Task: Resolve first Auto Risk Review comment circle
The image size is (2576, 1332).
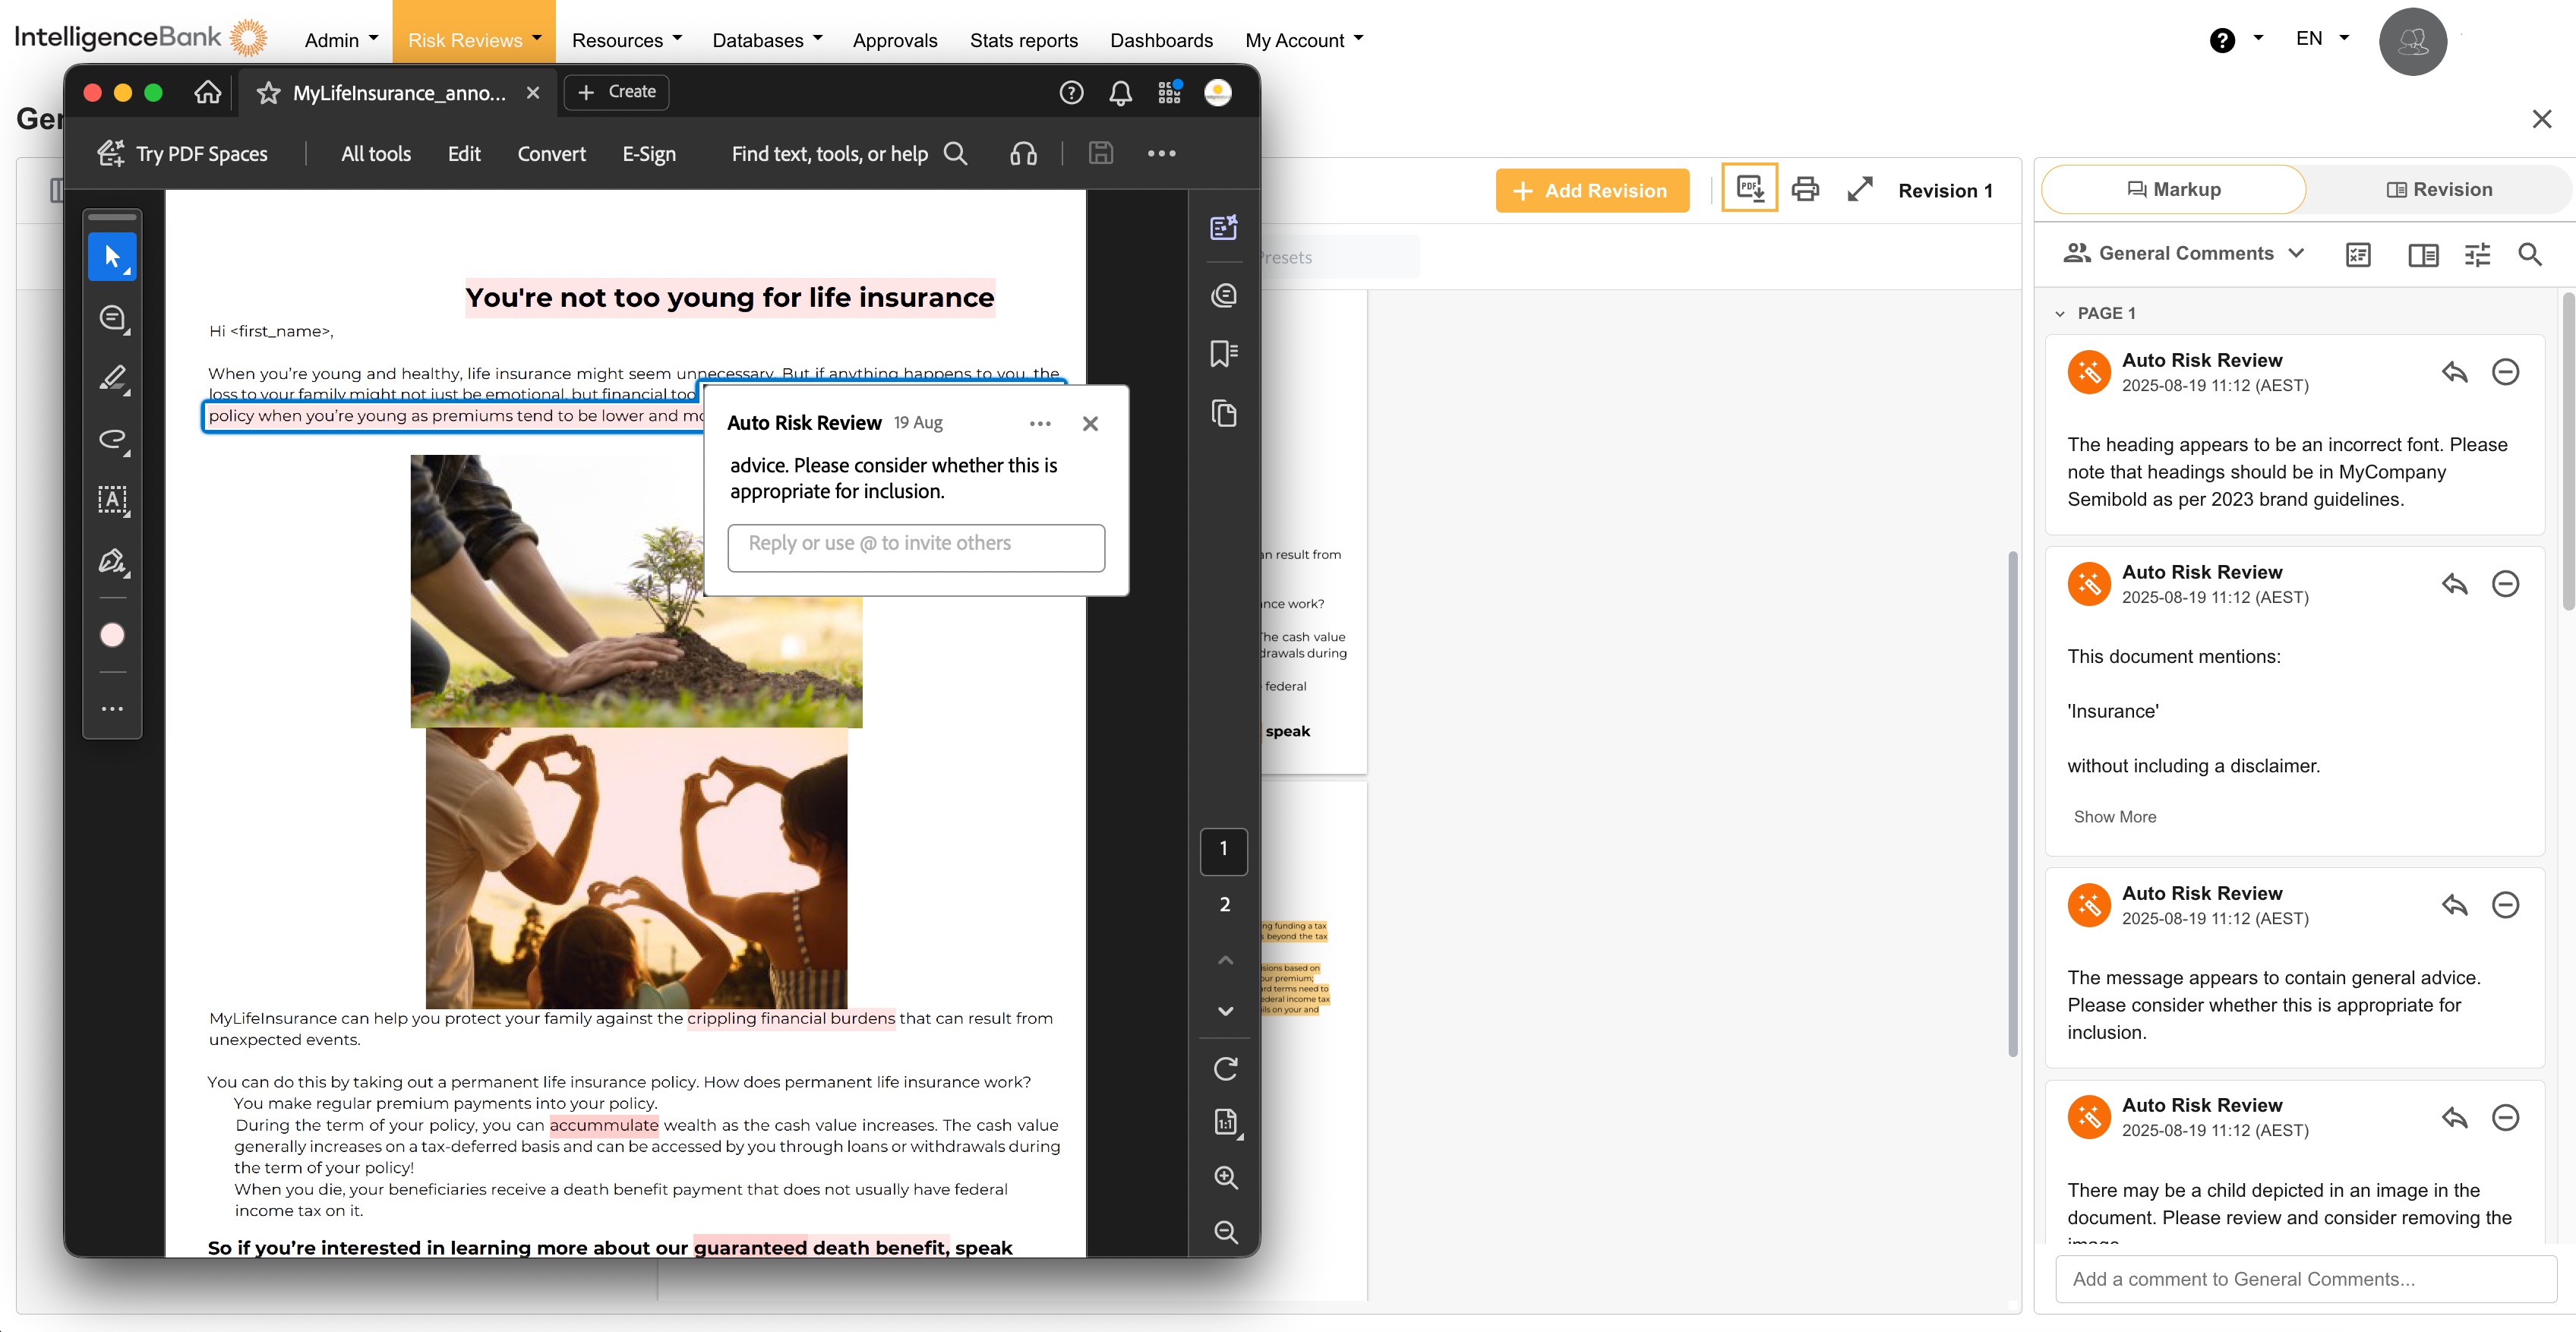Action: (2504, 372)
